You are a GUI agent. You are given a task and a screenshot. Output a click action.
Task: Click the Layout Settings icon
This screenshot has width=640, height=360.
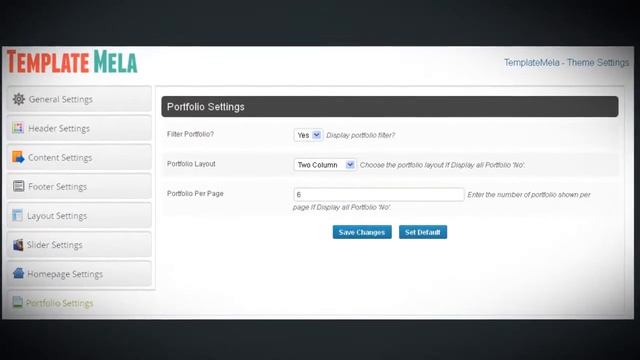[x=17, y=215]
